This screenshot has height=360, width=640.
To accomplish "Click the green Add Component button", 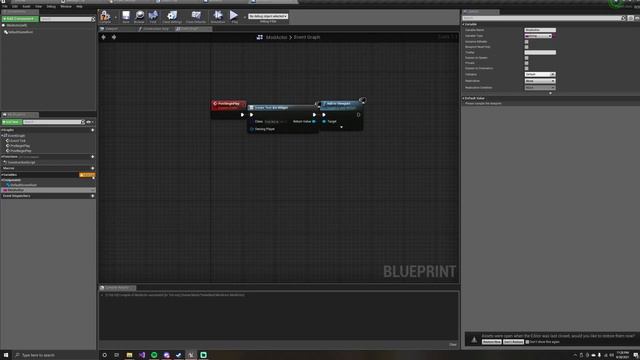I will pyautogui.click(x=20, y=19).
